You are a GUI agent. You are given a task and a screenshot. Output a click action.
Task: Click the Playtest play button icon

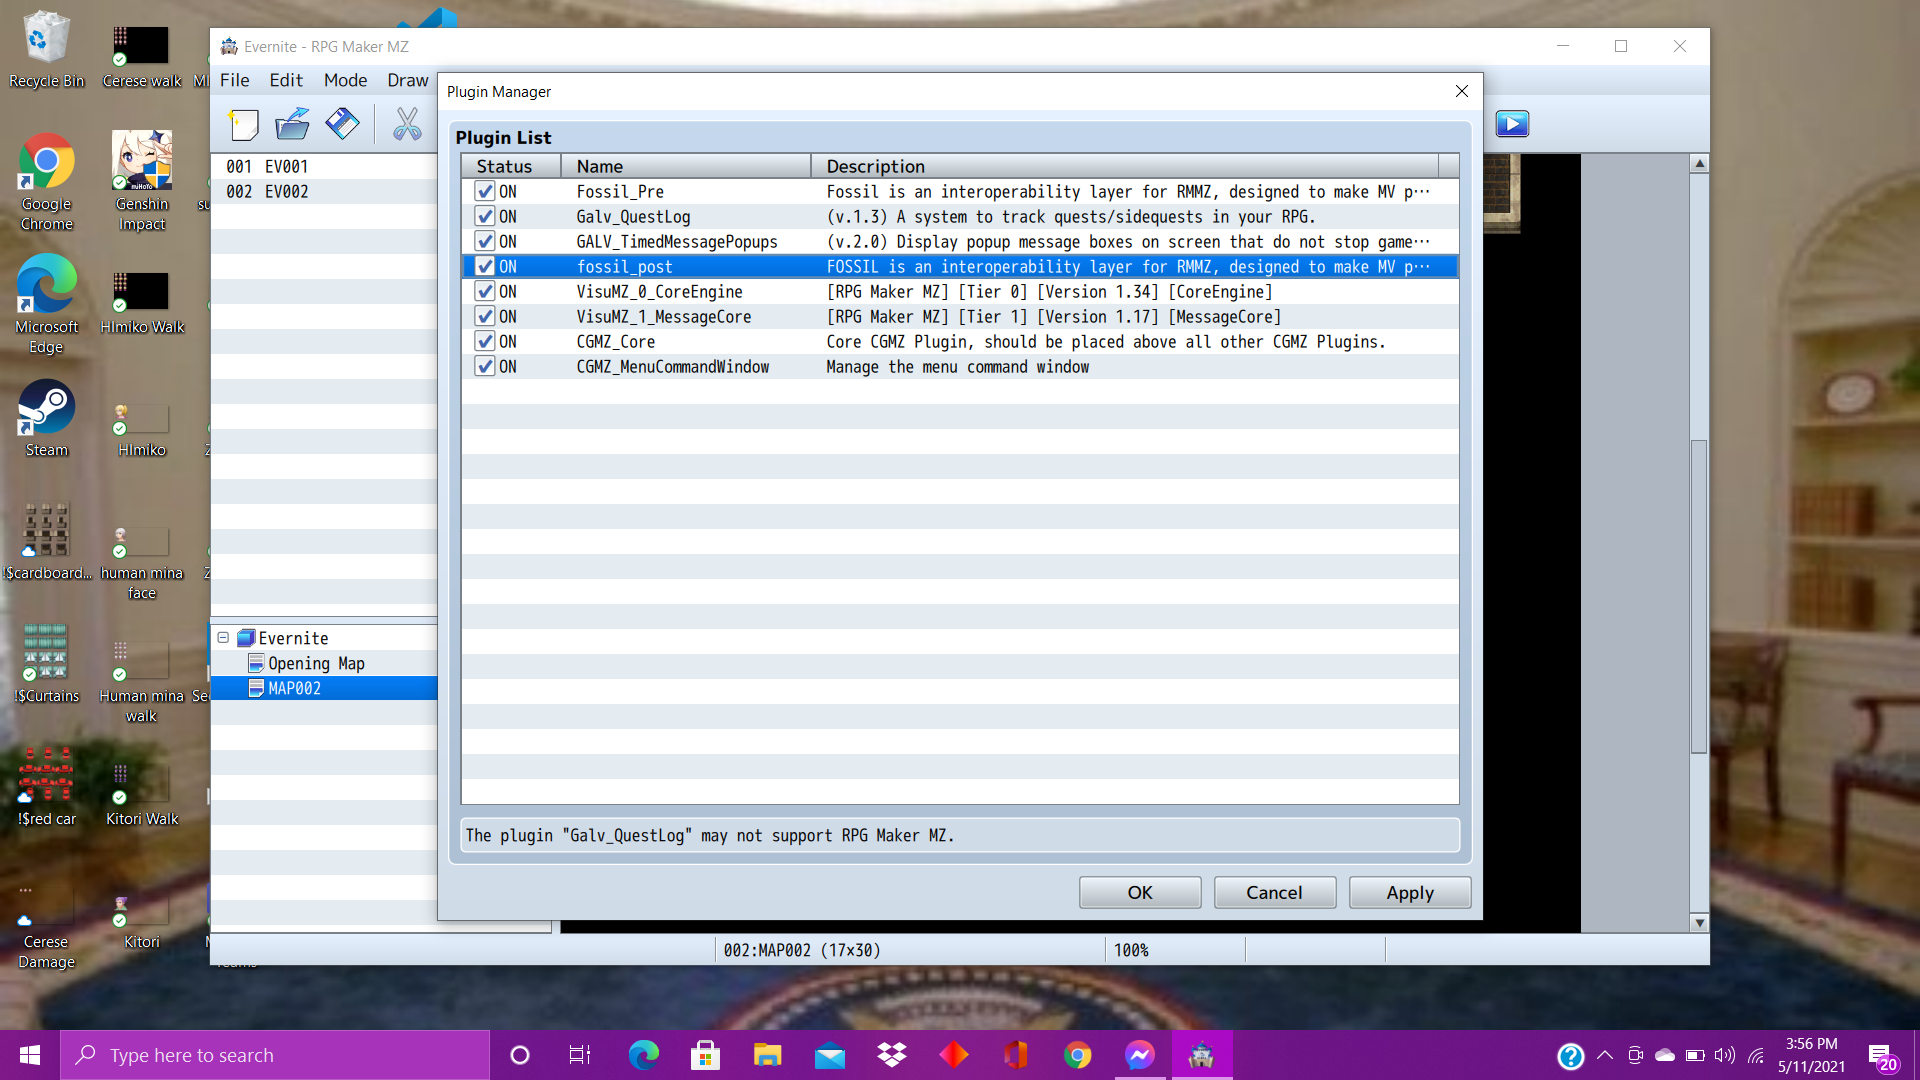point(1512,124)
